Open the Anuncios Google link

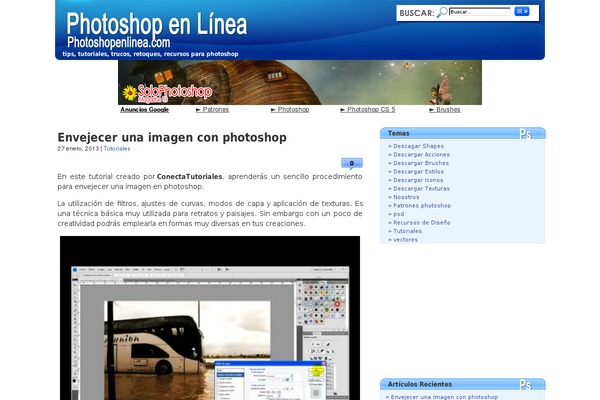click(x=145, y=110)
